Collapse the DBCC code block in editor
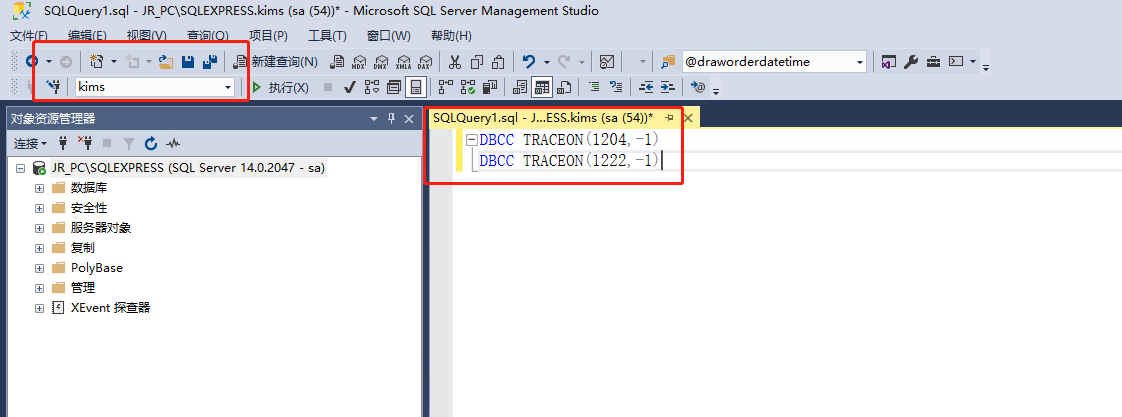Screen dimensions: 1122x417 pos(471,140)
